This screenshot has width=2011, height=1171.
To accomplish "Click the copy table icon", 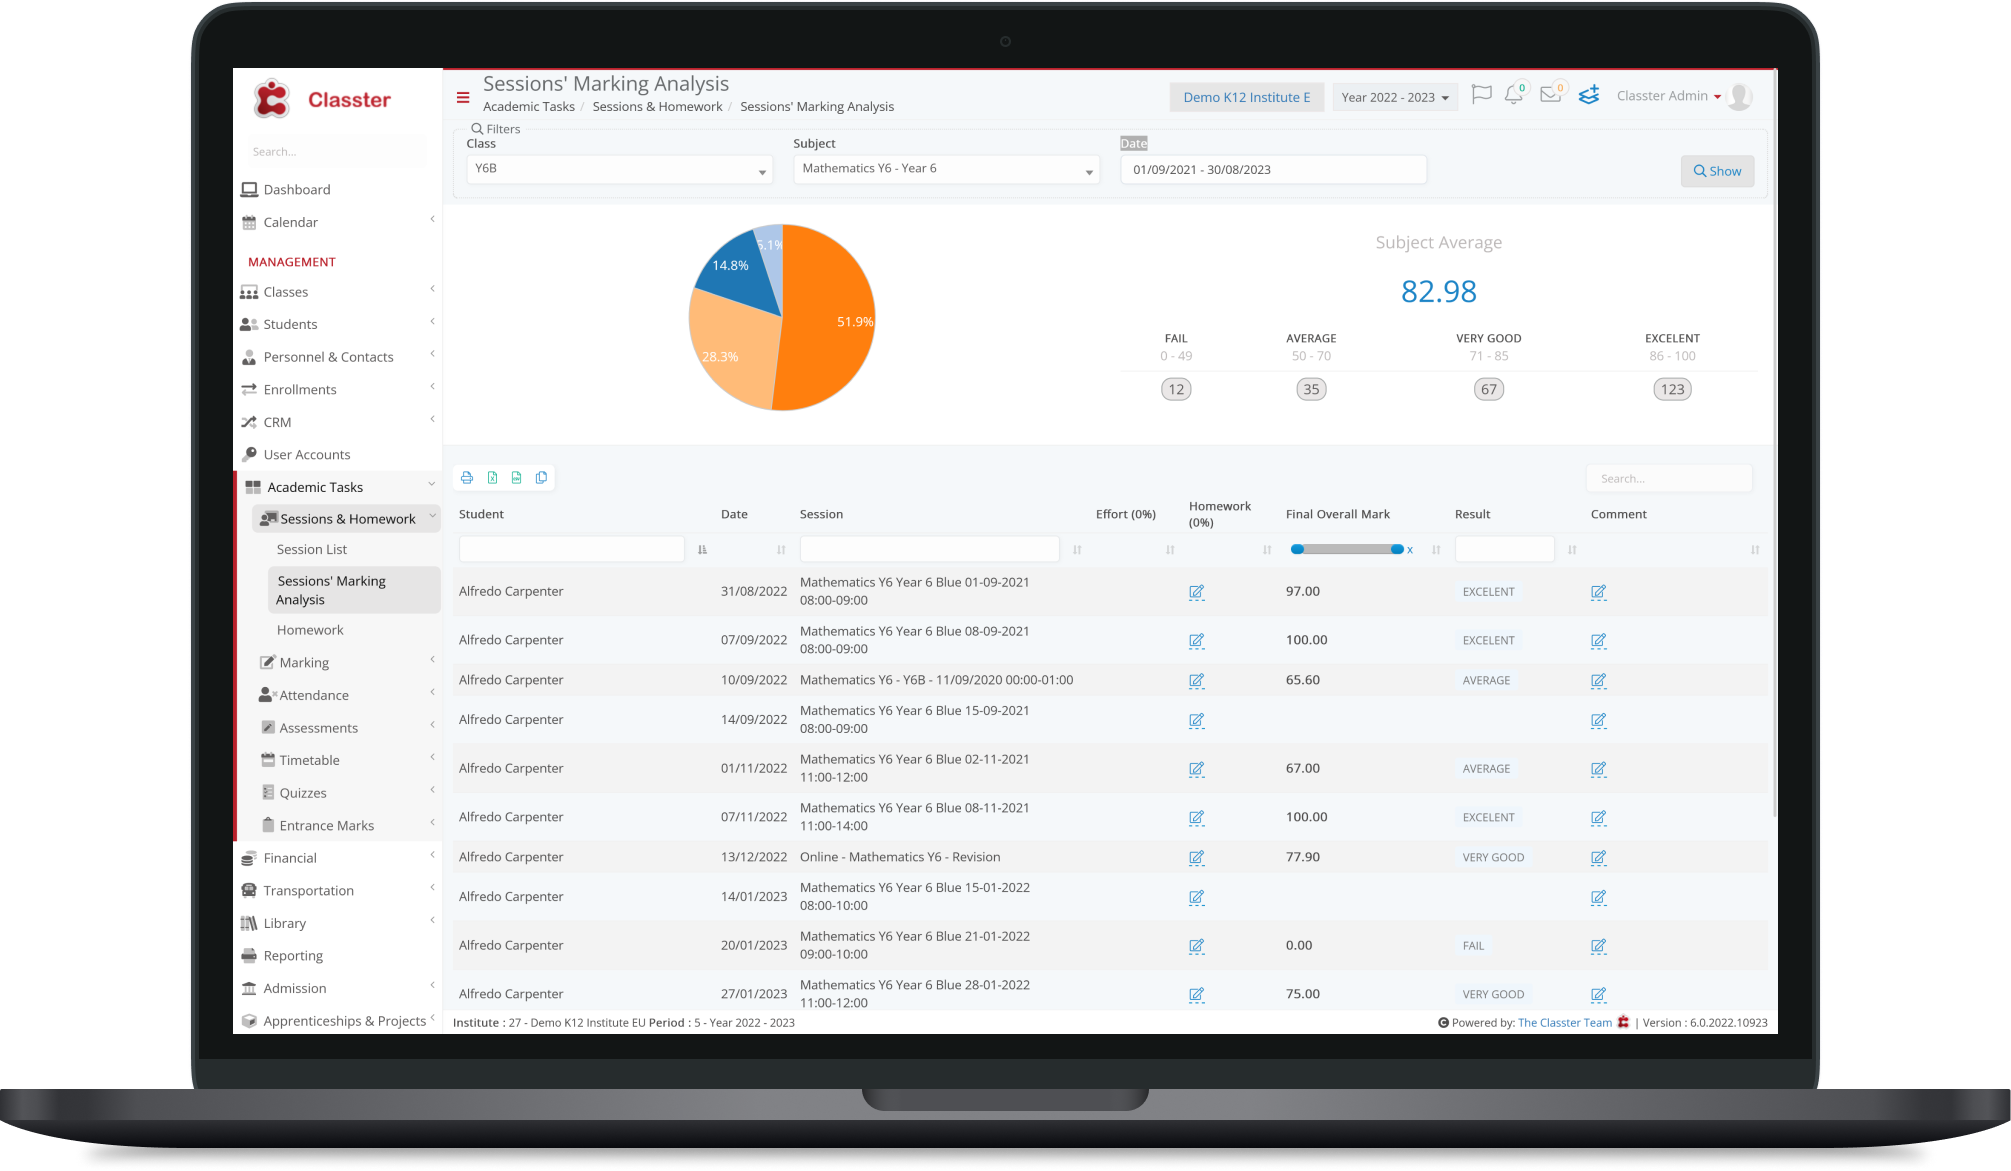I will (541, 478).
